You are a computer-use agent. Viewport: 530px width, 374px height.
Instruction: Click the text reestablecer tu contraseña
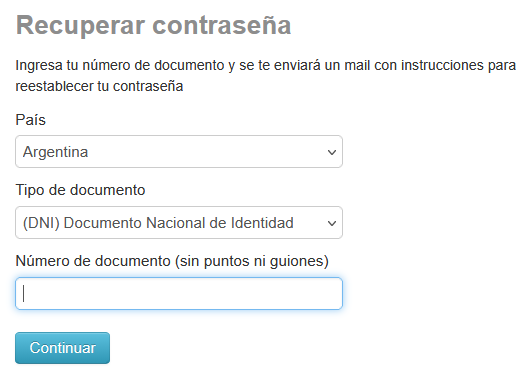coord(99,86)
